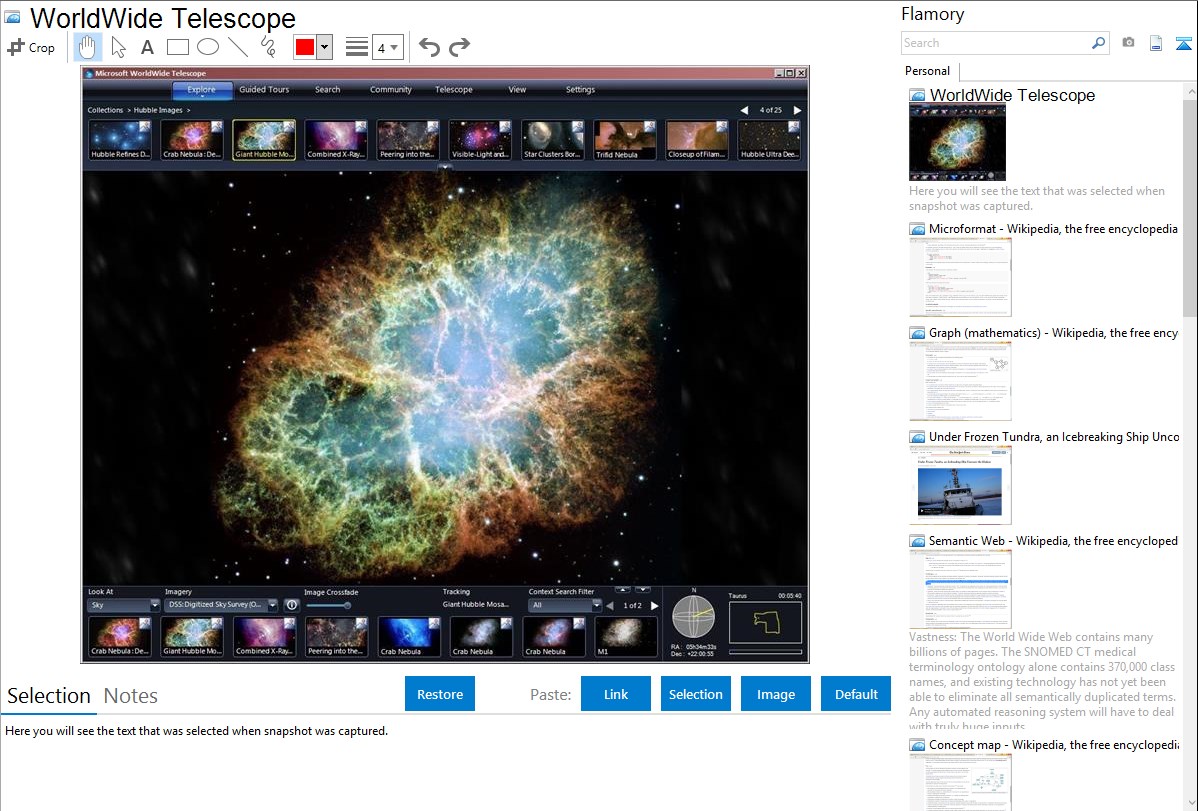Go to next page of 25 collection items
Screen dimensions: 1198x811
coord(798,110)
